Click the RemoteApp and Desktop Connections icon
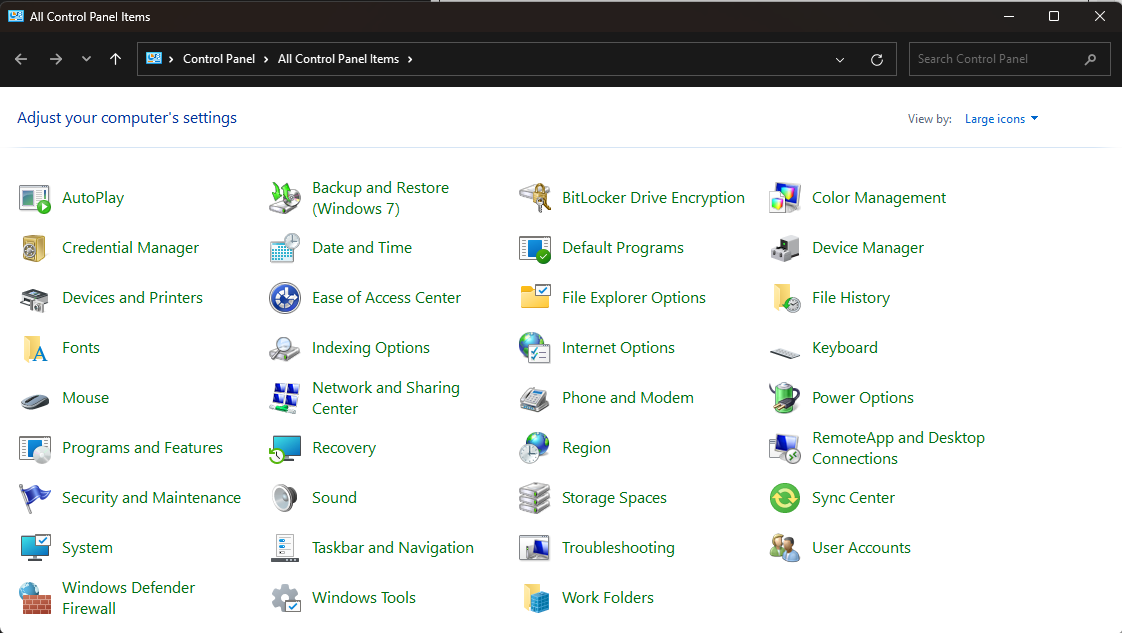1122x633 pixels. 784,448
